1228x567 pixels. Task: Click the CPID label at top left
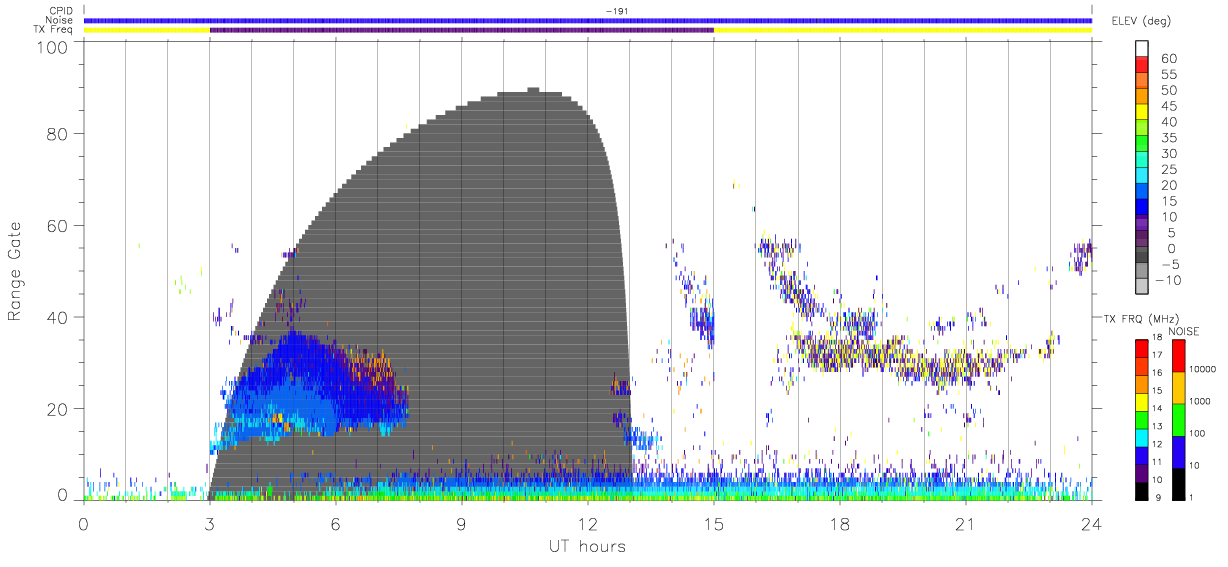pyautogui.click(x=60, y=11)
